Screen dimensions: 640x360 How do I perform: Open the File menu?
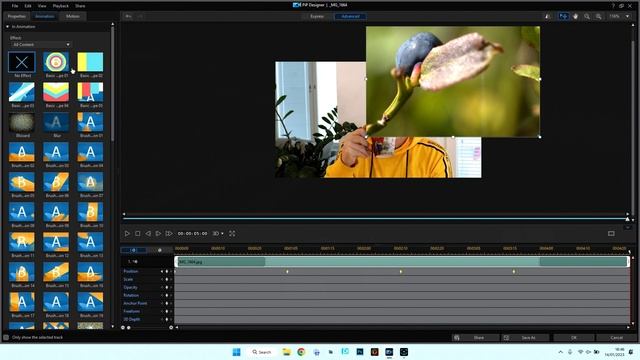coord(15,6)
